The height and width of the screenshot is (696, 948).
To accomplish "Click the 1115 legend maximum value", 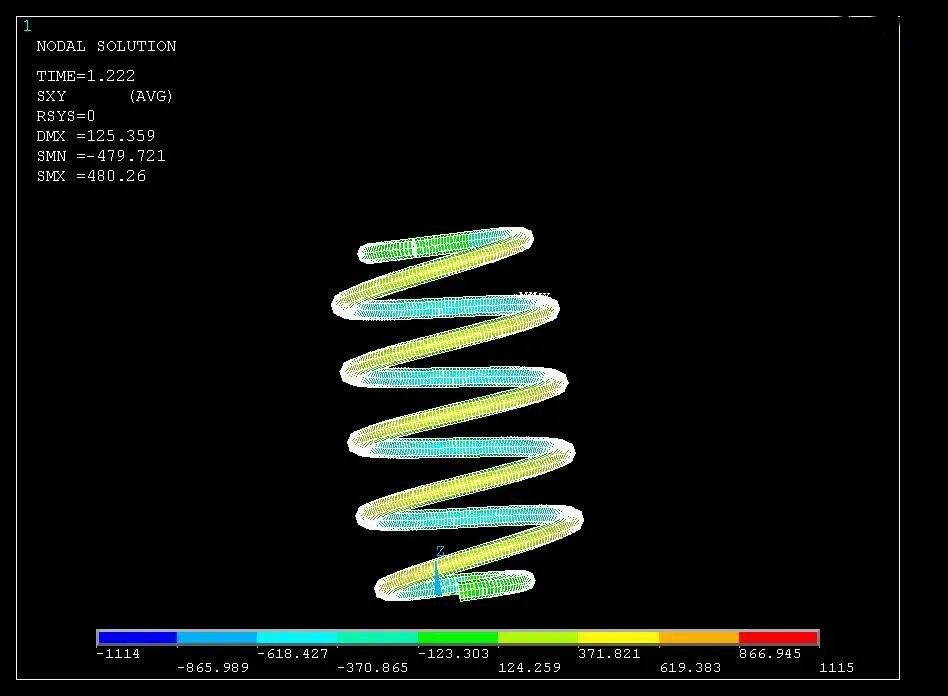I will [836, 667].
